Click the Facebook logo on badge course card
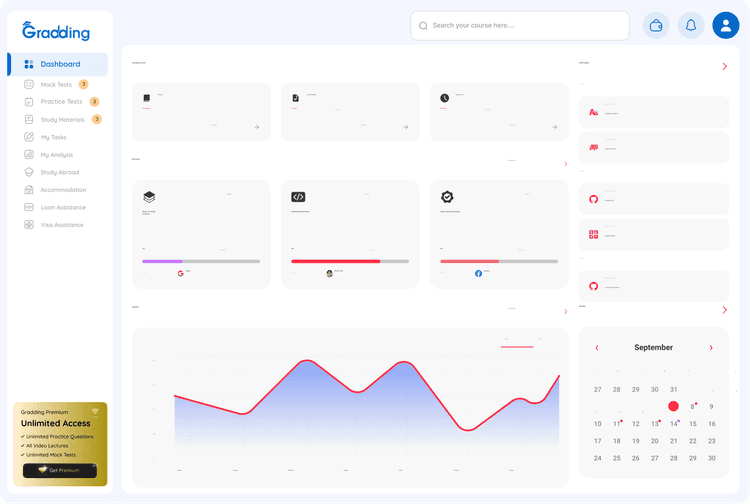 (478, 274)
